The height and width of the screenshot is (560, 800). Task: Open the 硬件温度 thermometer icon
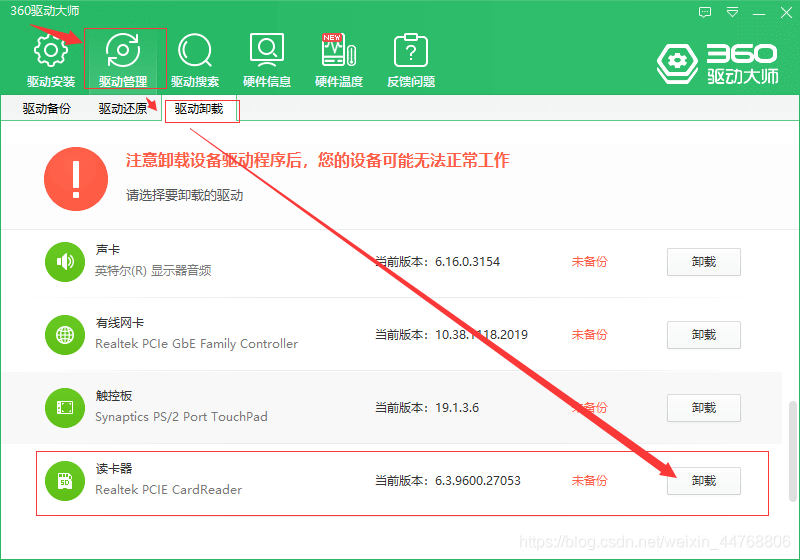coord(339,50)
